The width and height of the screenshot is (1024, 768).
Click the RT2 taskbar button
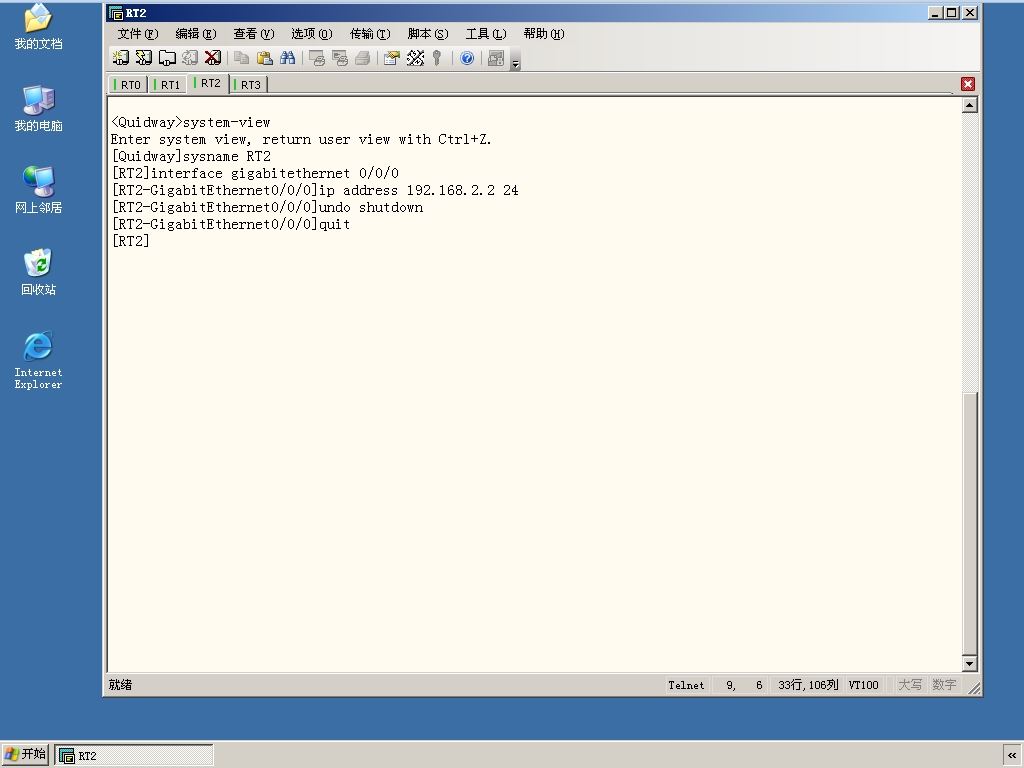point(134,756)
